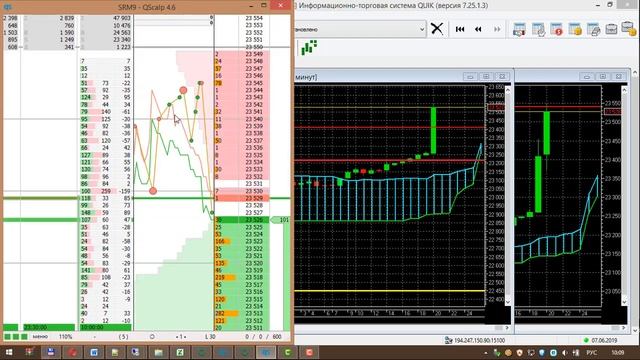This screenshot has width=640, height=360.
Task: Click price level 23 513 in QScalp ladder
Action: (254, 313)
